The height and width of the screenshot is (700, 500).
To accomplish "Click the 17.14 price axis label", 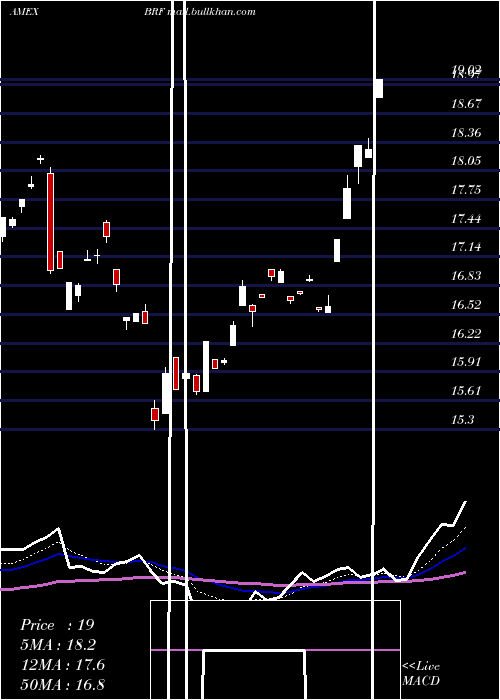I will point(466,247).
